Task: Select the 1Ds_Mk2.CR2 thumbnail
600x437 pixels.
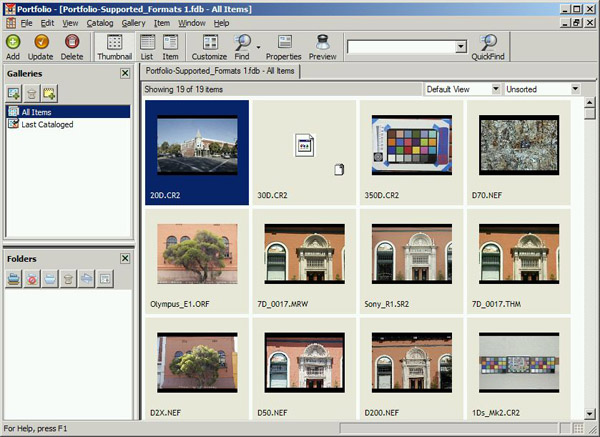Action: (x=519, y=369)
